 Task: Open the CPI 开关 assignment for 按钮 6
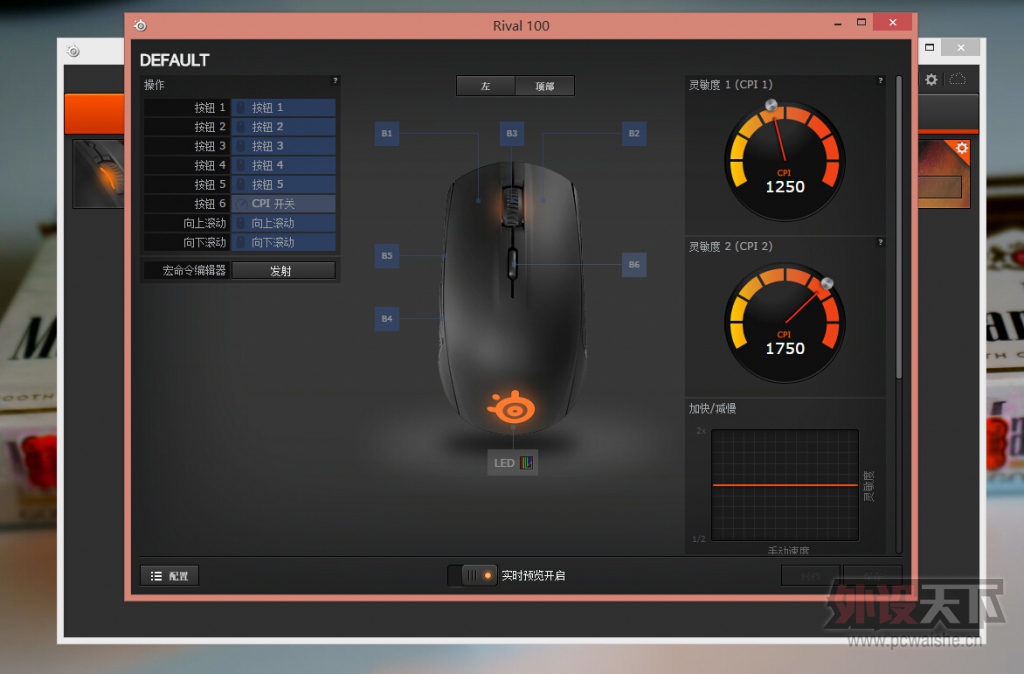(x=283, y=204)
